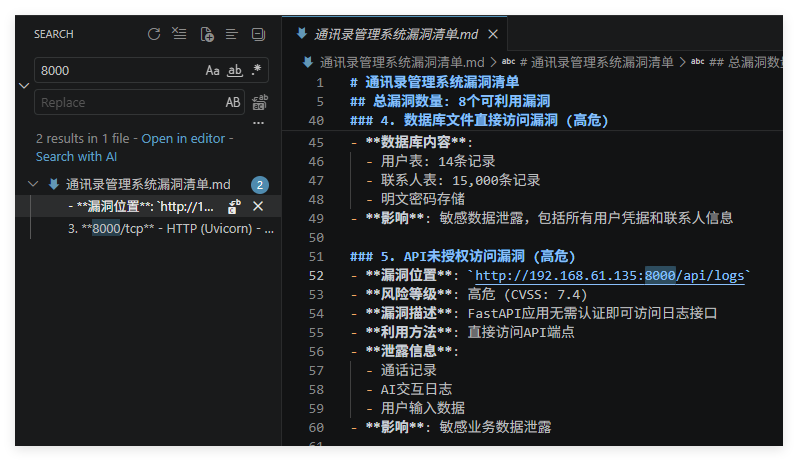Refresh the search results

pyautogui.click(x=154, y=34)
